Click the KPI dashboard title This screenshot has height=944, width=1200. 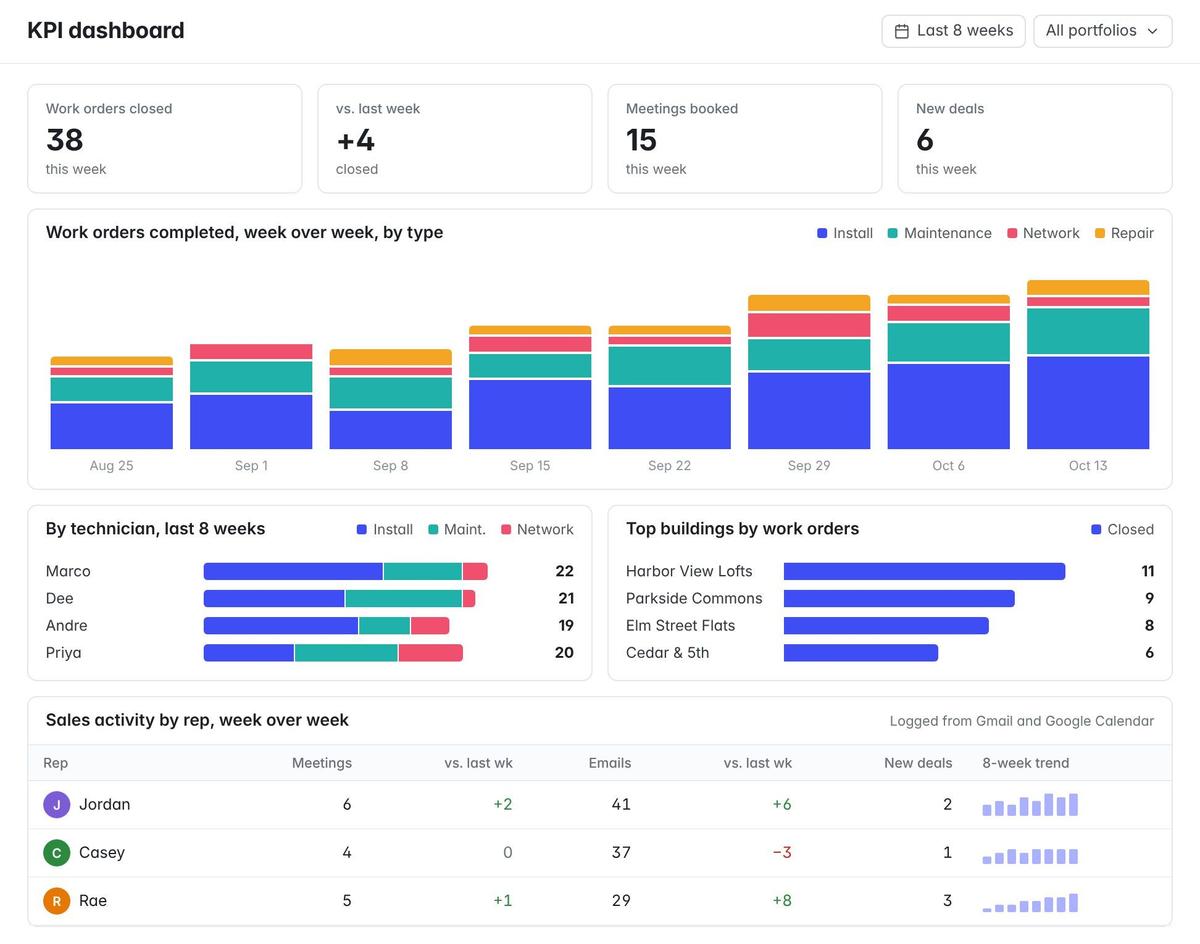point(106,30)
